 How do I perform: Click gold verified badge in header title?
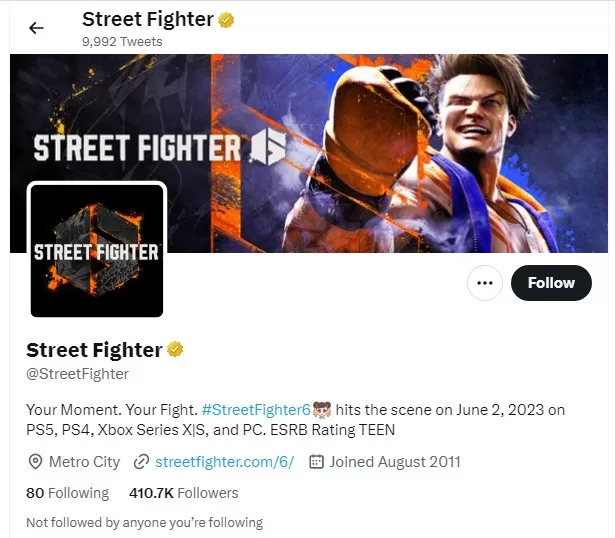click(226, 20)
